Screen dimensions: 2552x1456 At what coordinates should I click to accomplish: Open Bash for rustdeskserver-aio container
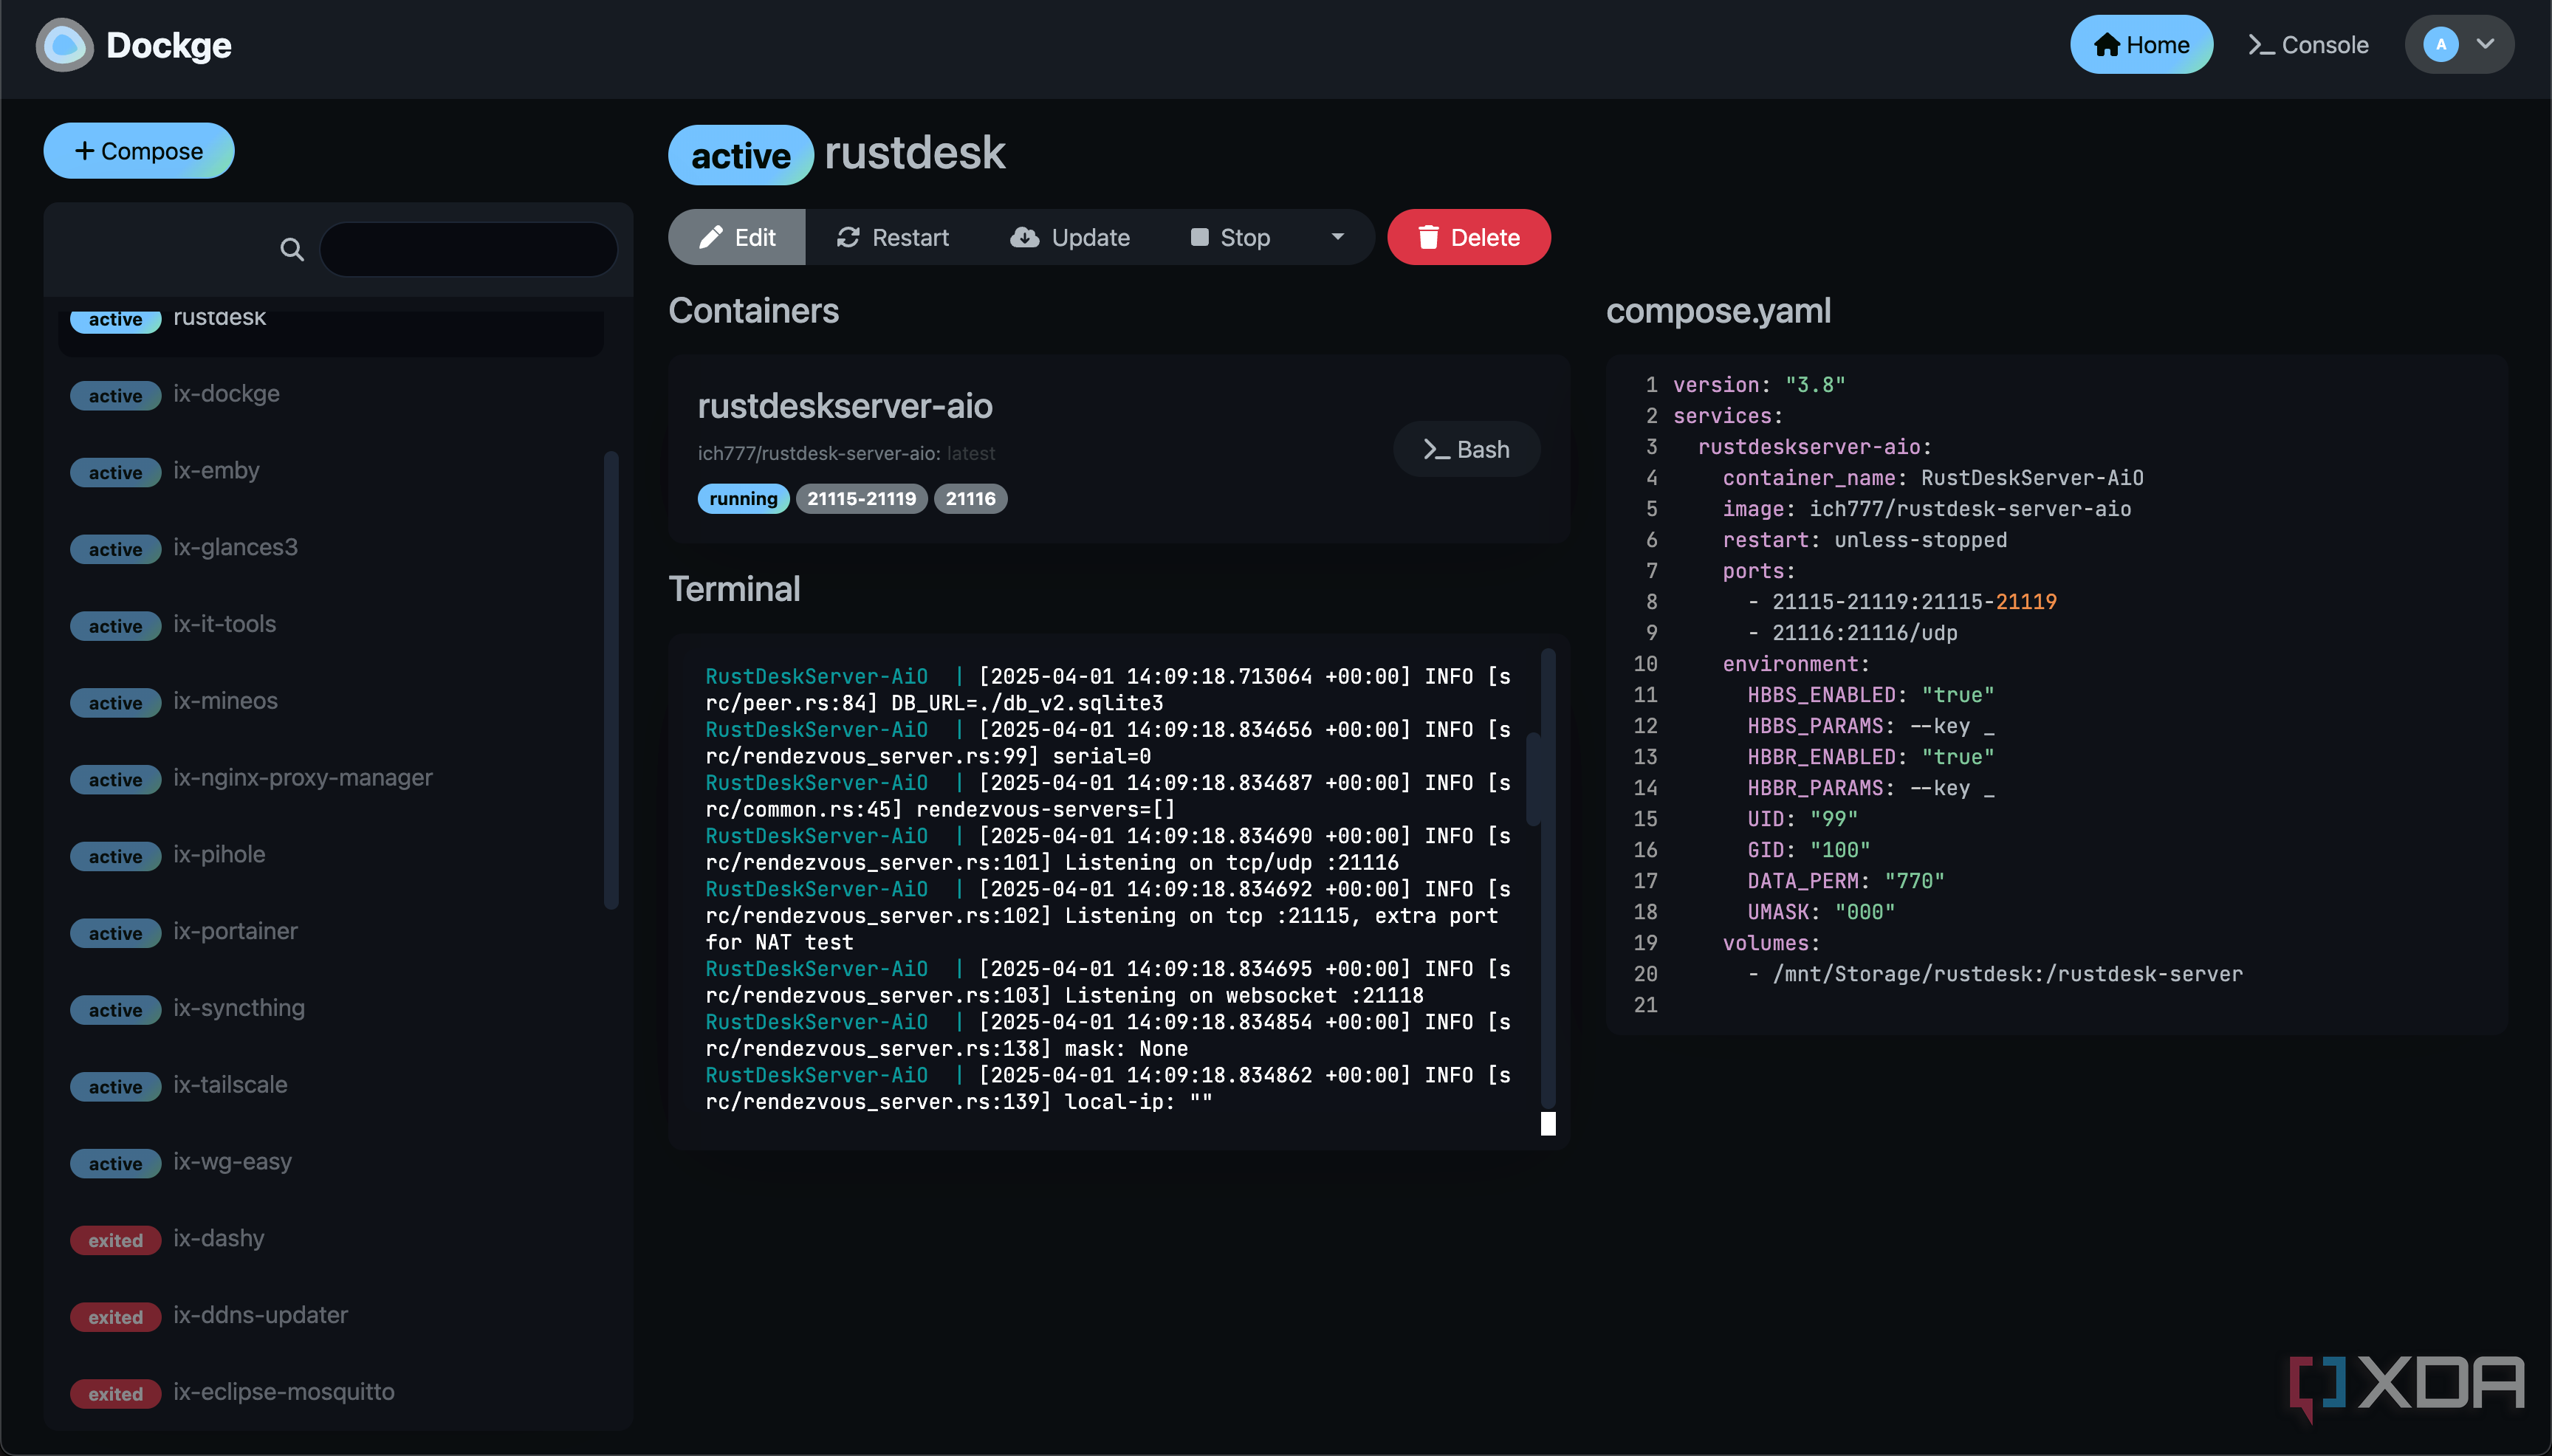click(x=1466, y=449)
